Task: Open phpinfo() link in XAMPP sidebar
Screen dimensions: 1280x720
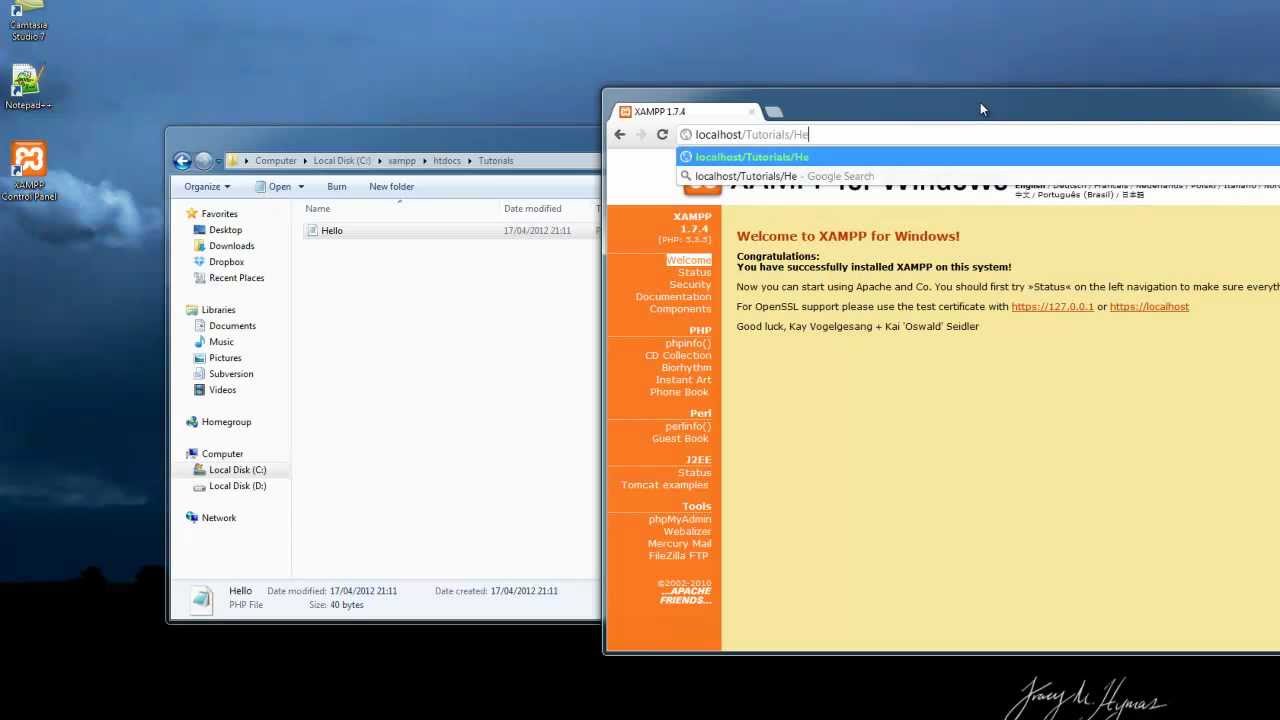Action: (688, 344)
